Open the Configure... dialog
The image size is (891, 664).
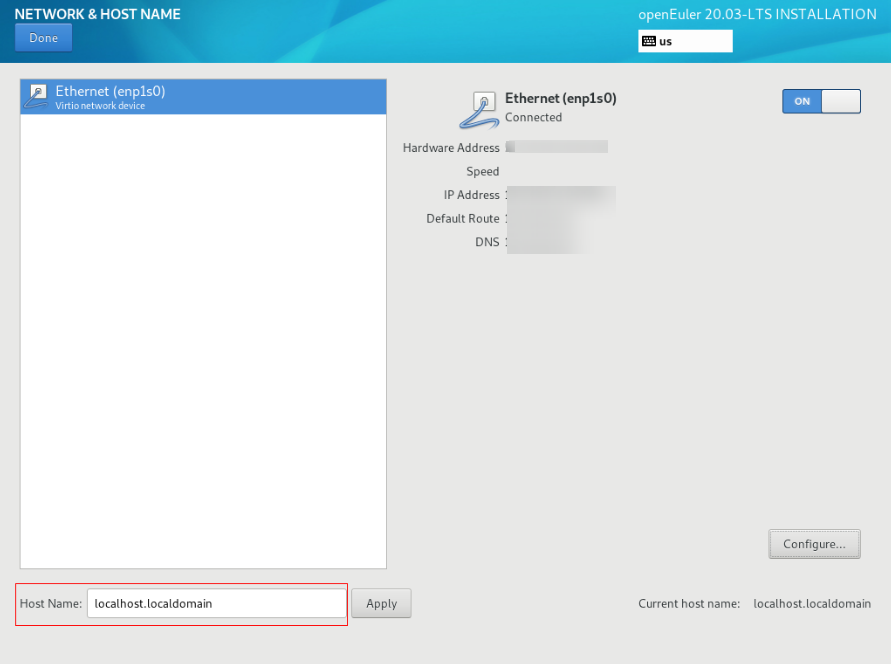tap(814, 544)
